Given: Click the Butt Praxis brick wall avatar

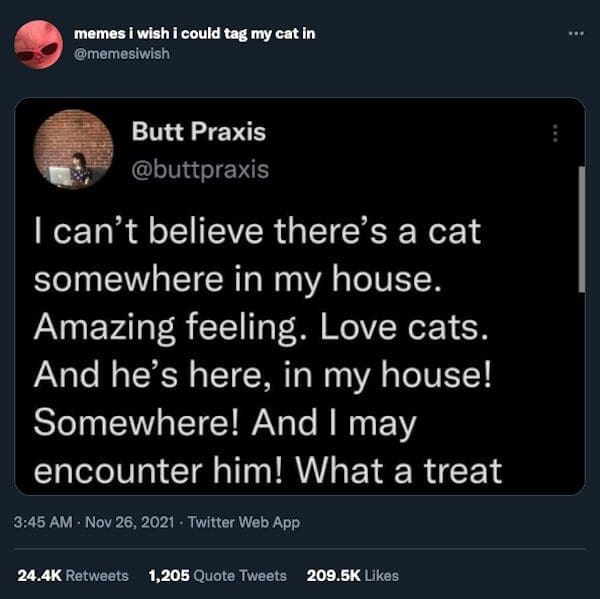Looking at the screenshot, I should pos(73,149).
